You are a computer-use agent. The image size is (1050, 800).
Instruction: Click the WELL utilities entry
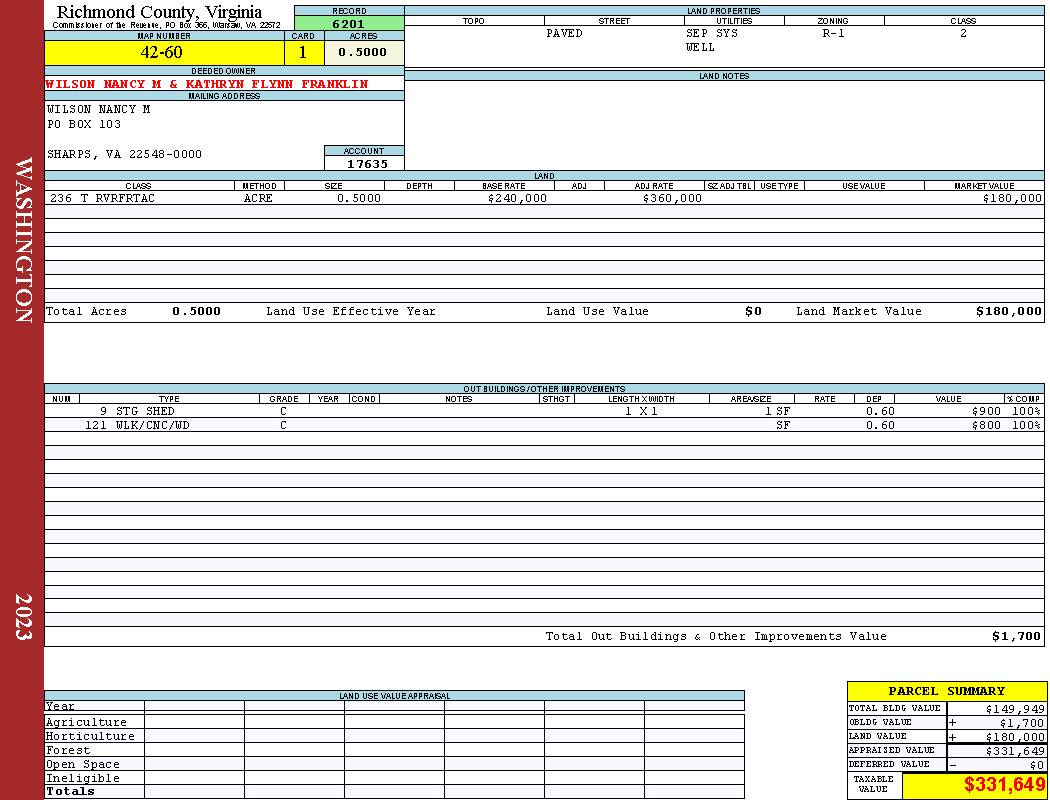[700, 48]
